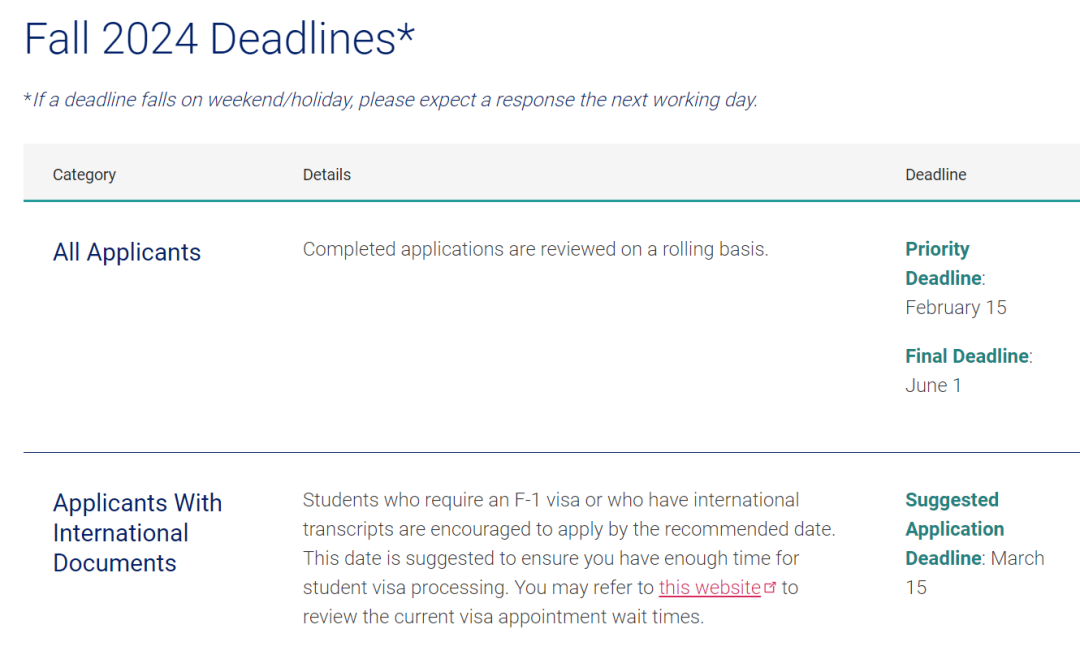Click the Fall 2024 Deadlines heading

point(220,39)
